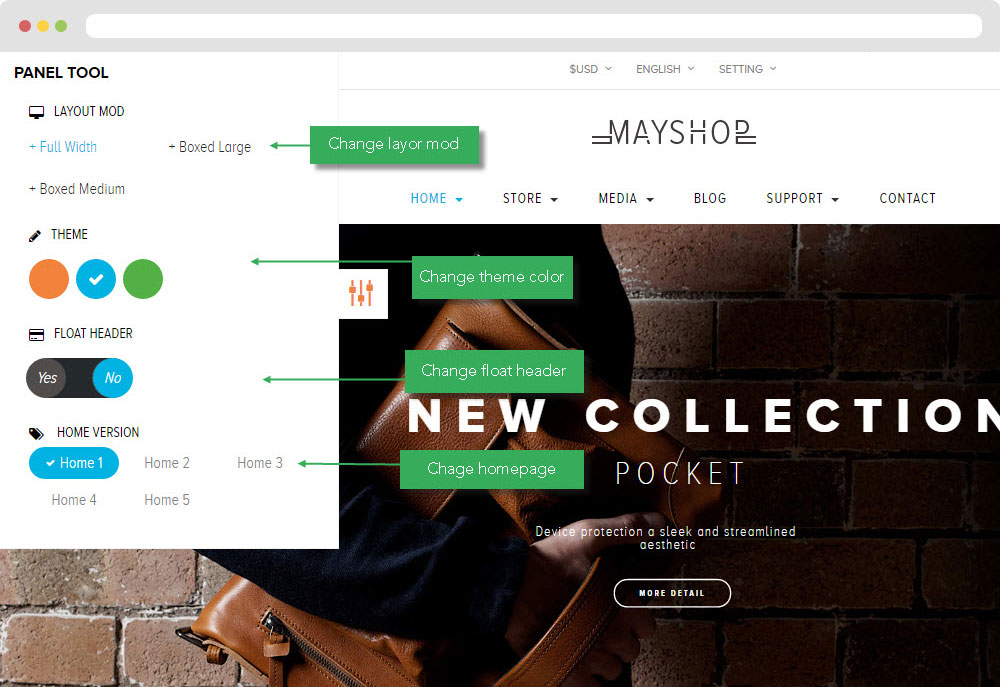Open the $USD currency dropdown

590,69
